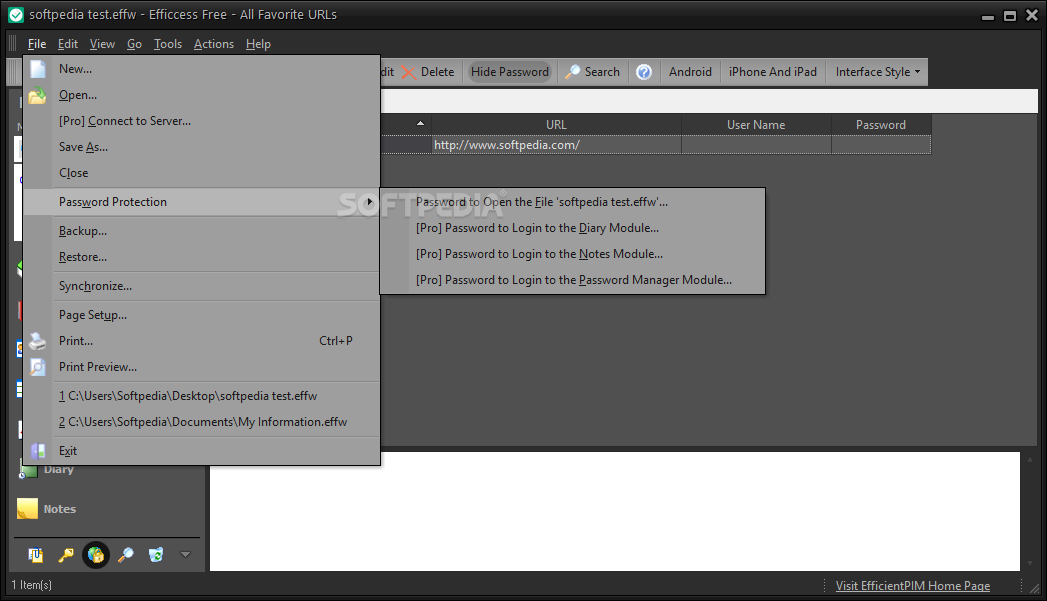
Task: Click the Delete toolbar button
Action: pos(427,72)
